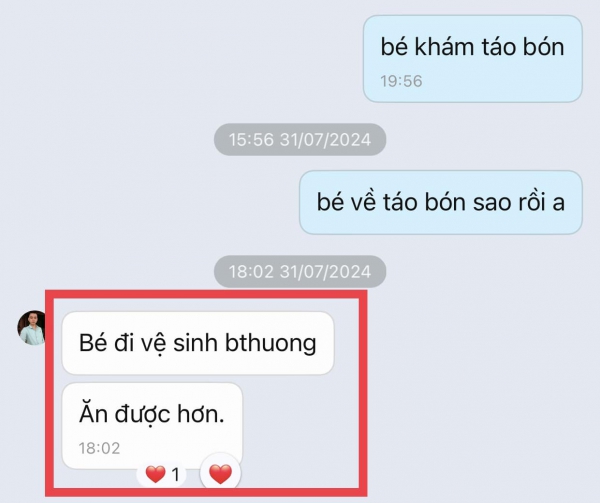Select the 'bé khám táo bón' message bubble
This screenshot has height=503, width=600.
pyautogui.click(x=473, y=59)
